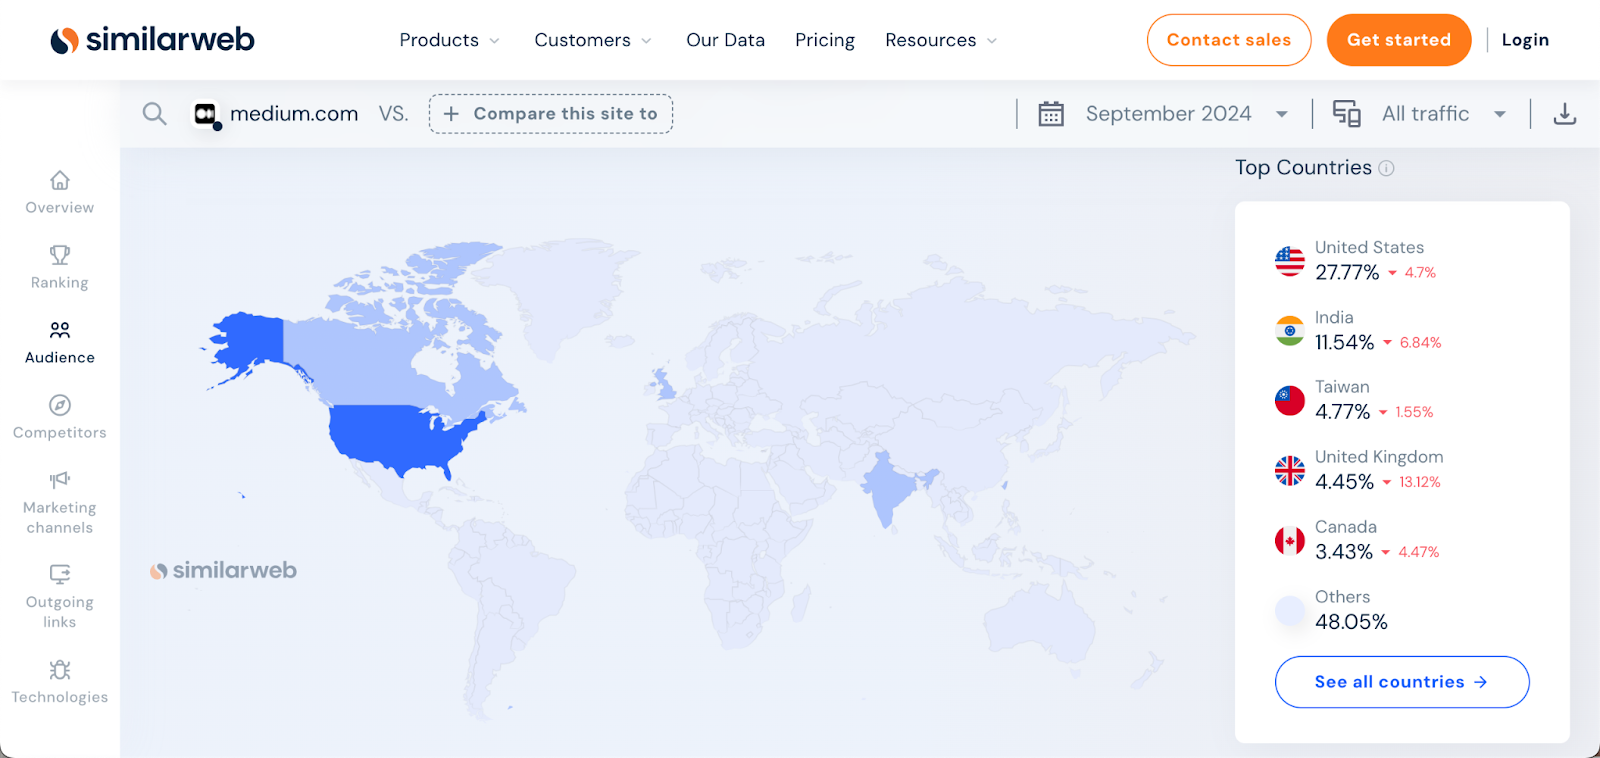Click the Get started button

(1399, 40)
